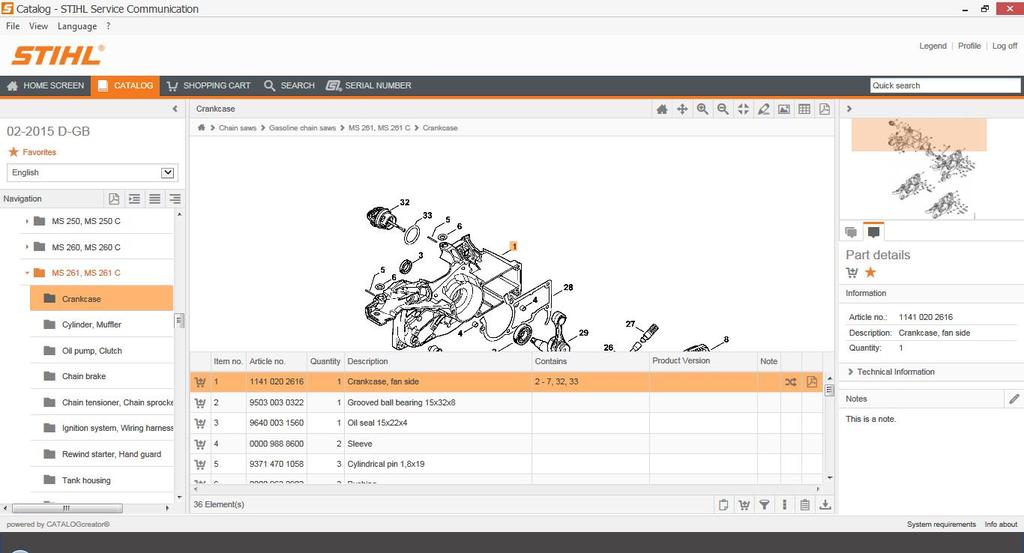Open the Favorites star link in the sidebar
Viewport: 1024px width, 553px height.
point(32,152)
